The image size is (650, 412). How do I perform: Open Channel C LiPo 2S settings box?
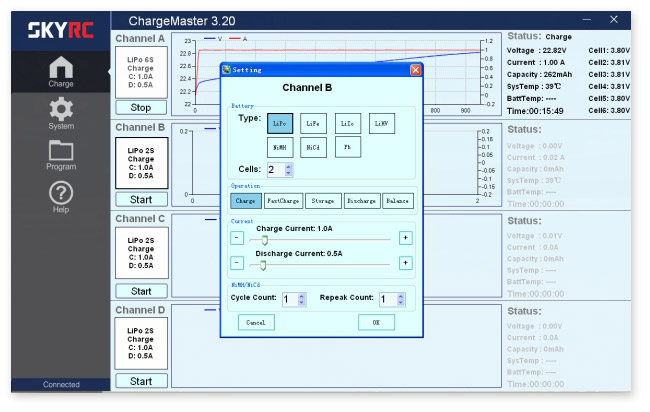pos(141,253)
